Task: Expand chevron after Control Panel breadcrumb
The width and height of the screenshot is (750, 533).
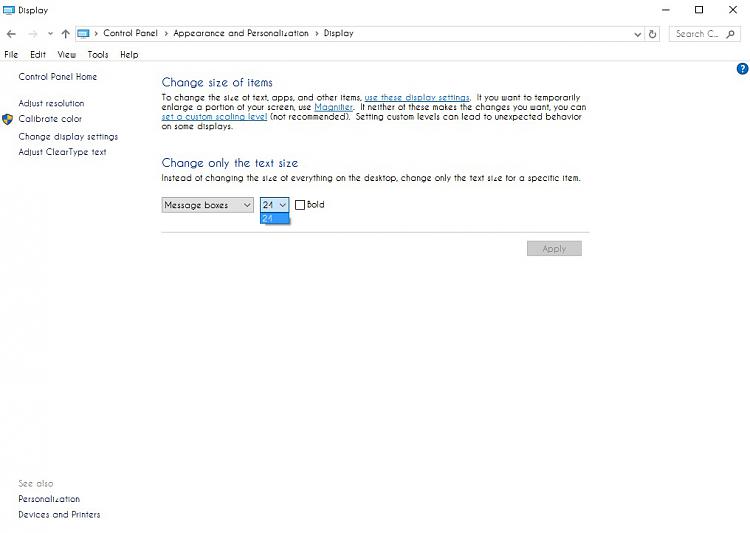Action: pos(166,33)
